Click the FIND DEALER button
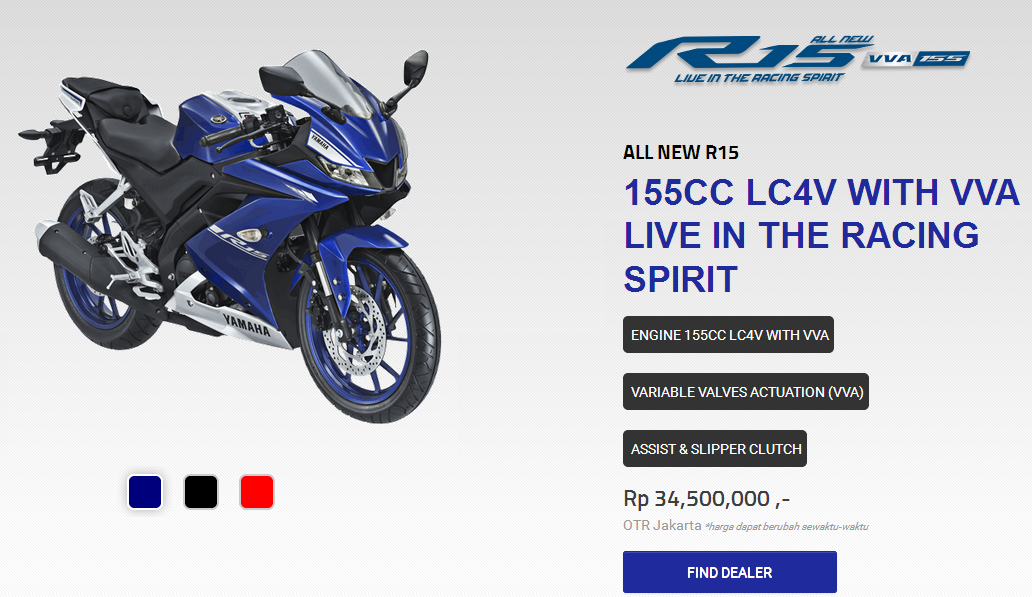 (x=730, y=572)
